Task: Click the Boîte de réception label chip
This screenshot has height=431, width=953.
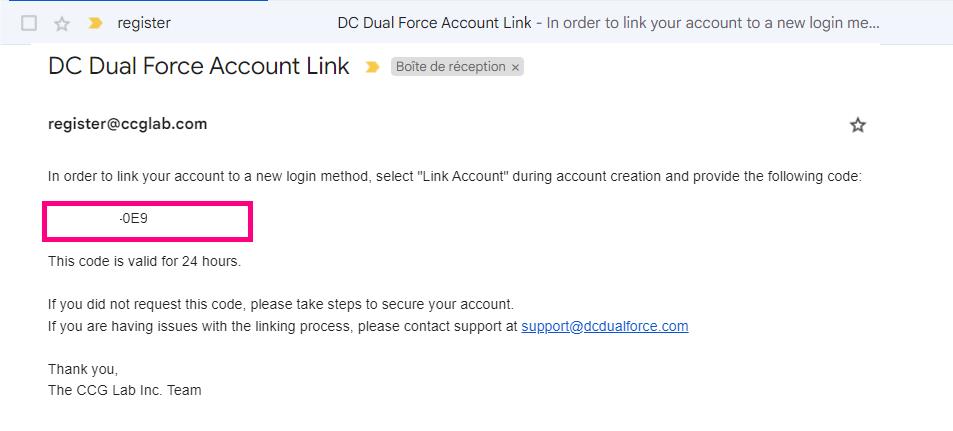Action: pyautogui.click(x=450, y=67)
